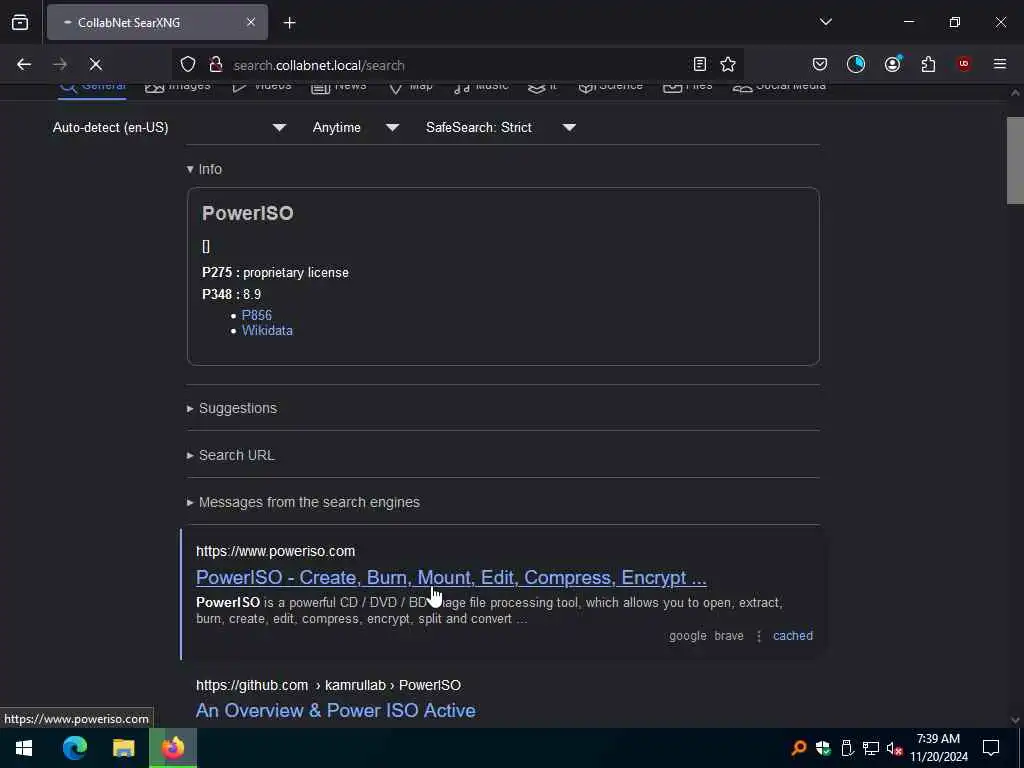1024x768 pixels.
Task: Switch to the Social Media tab
Action: pyautogui.click(x=779, y=88)
